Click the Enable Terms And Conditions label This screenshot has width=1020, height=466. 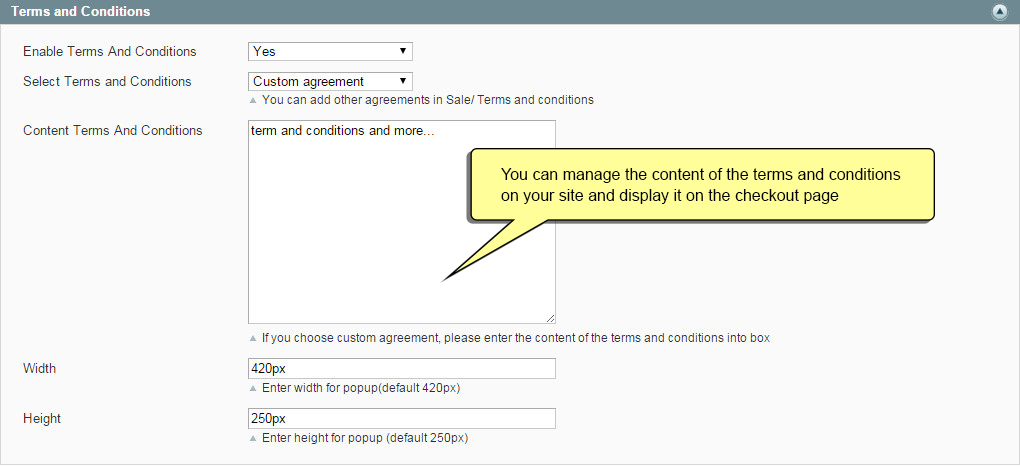click(x=110, y=51)
